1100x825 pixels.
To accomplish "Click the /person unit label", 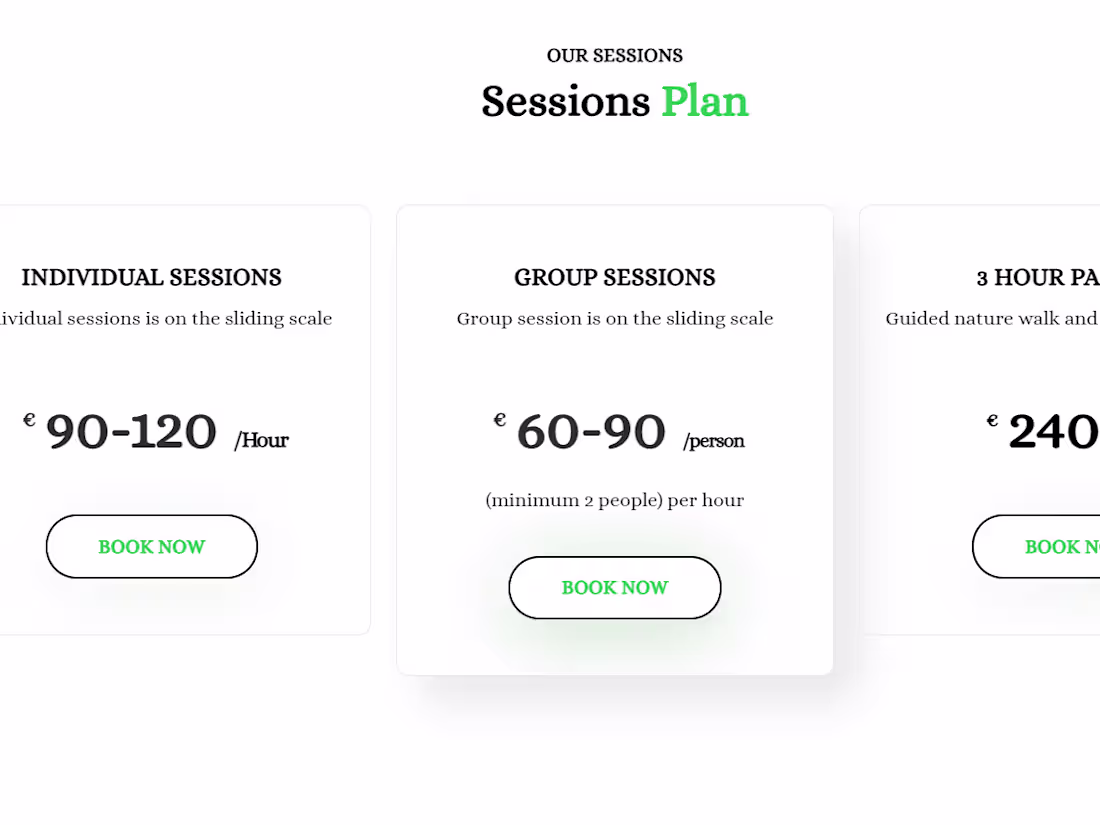I will (714, 441).
